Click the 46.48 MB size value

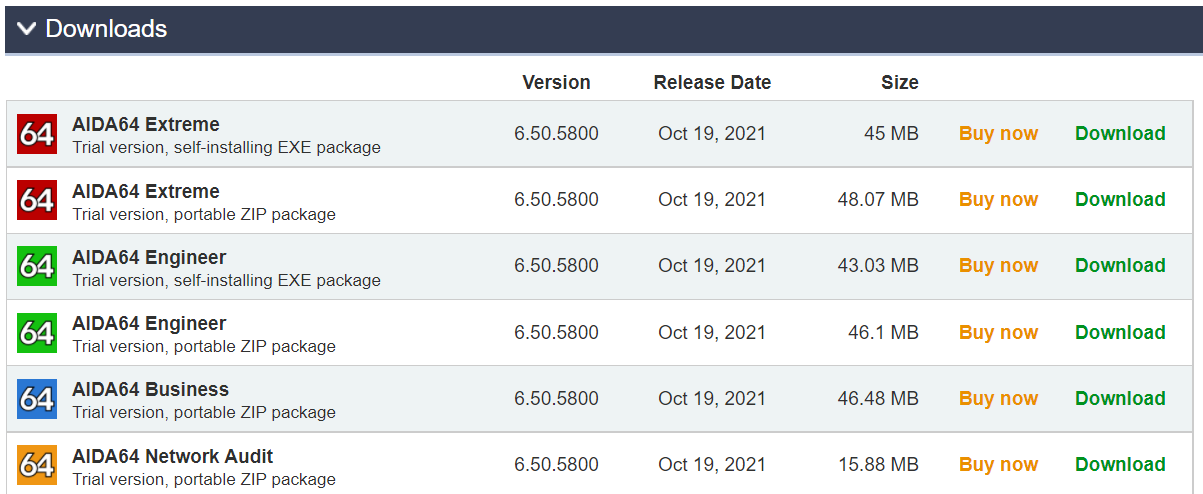tap(878, 398)
